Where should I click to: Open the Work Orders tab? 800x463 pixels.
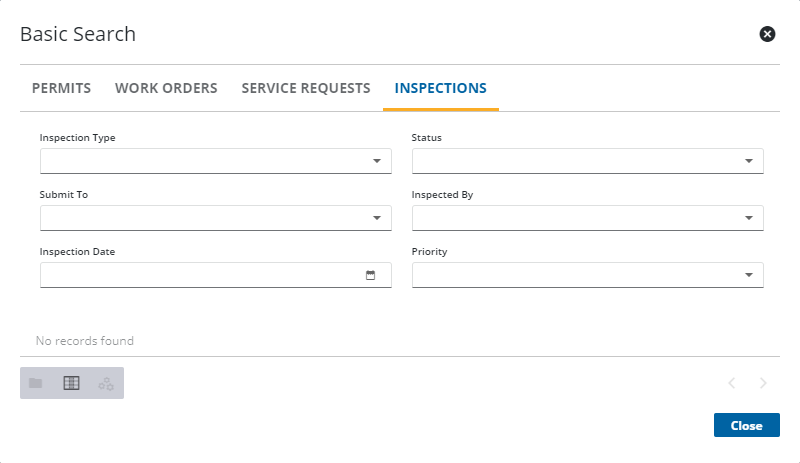pos(166,88)
